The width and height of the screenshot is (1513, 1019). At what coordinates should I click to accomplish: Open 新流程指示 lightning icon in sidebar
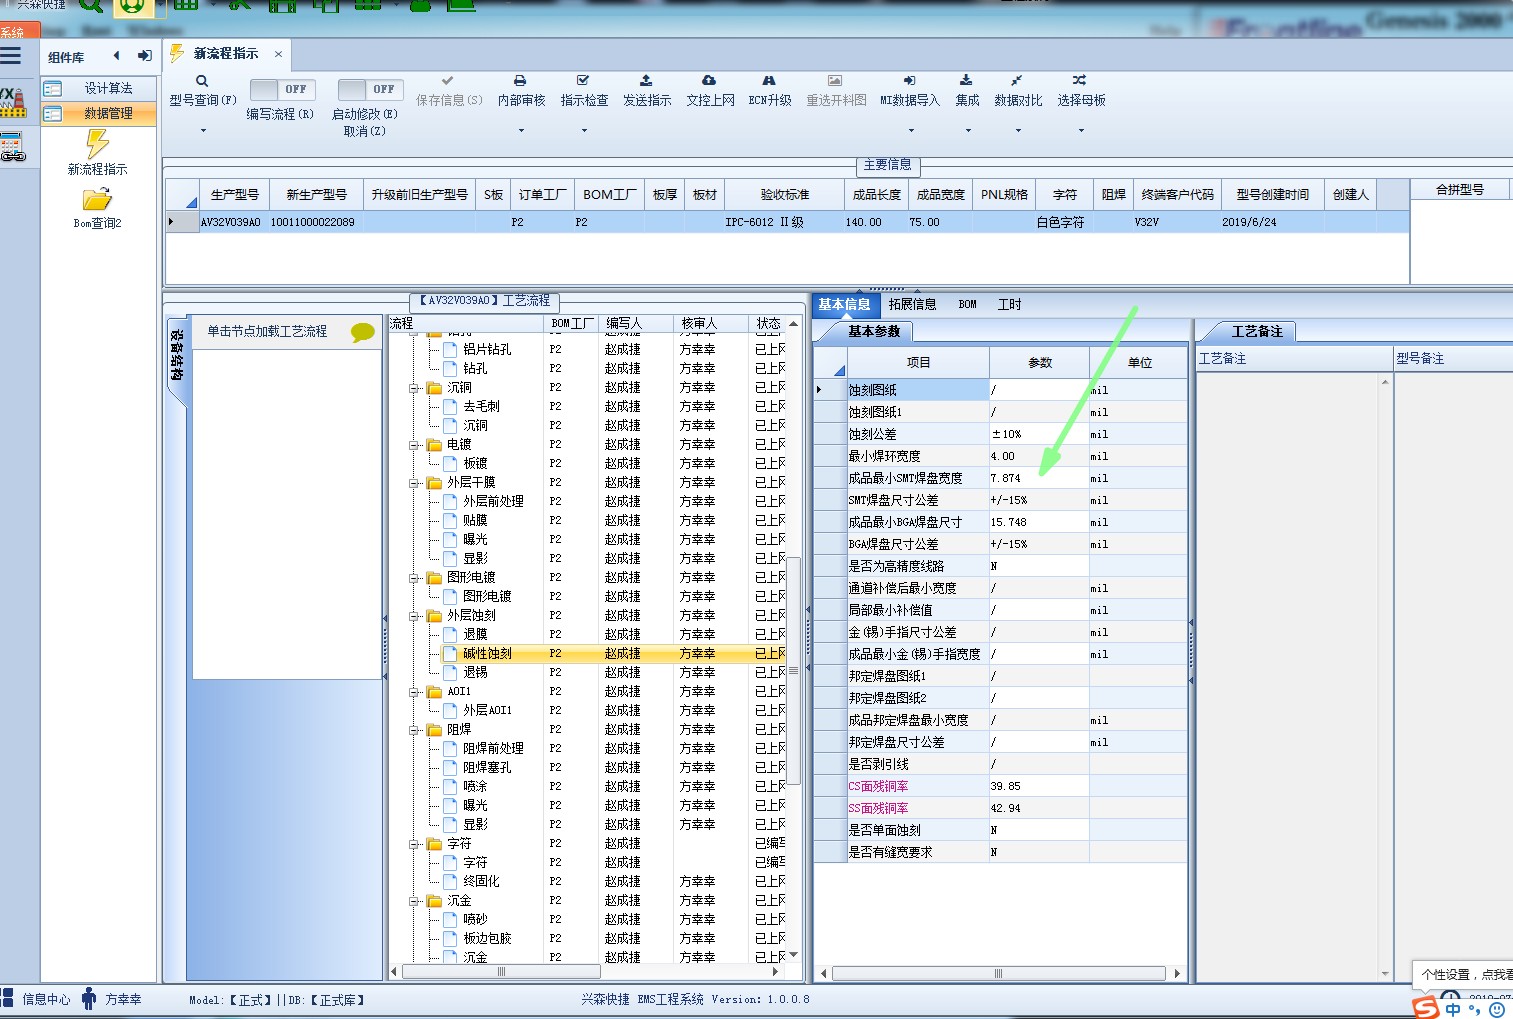pyautogui.click(x=97, y=144)
